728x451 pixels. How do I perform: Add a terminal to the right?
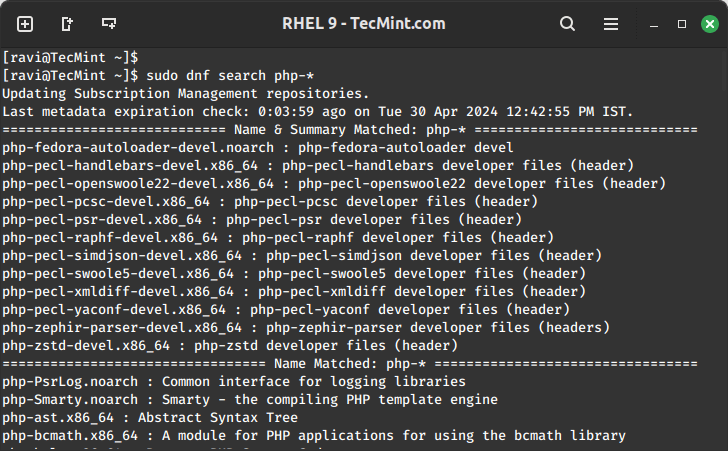[67, 23]
